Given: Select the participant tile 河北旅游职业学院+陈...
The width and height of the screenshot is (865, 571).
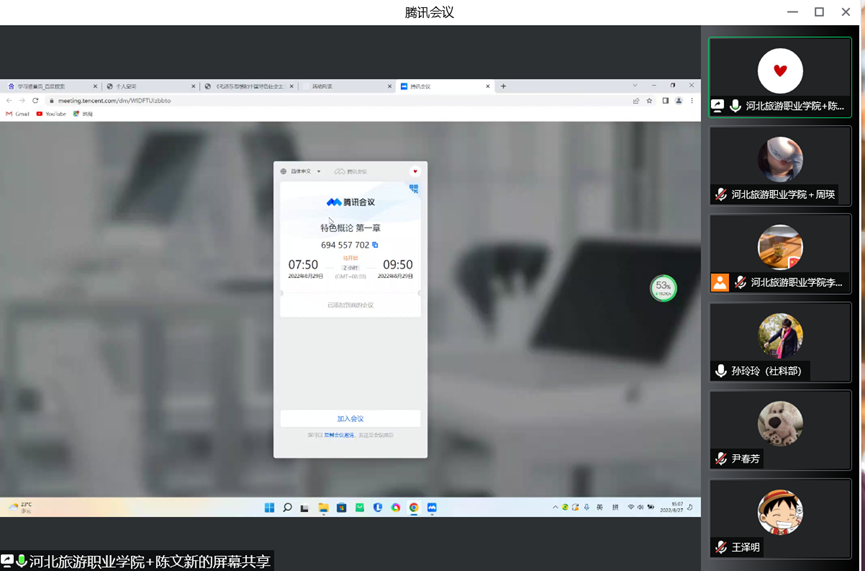Looking at the screenshot, I should click(779, 77).
